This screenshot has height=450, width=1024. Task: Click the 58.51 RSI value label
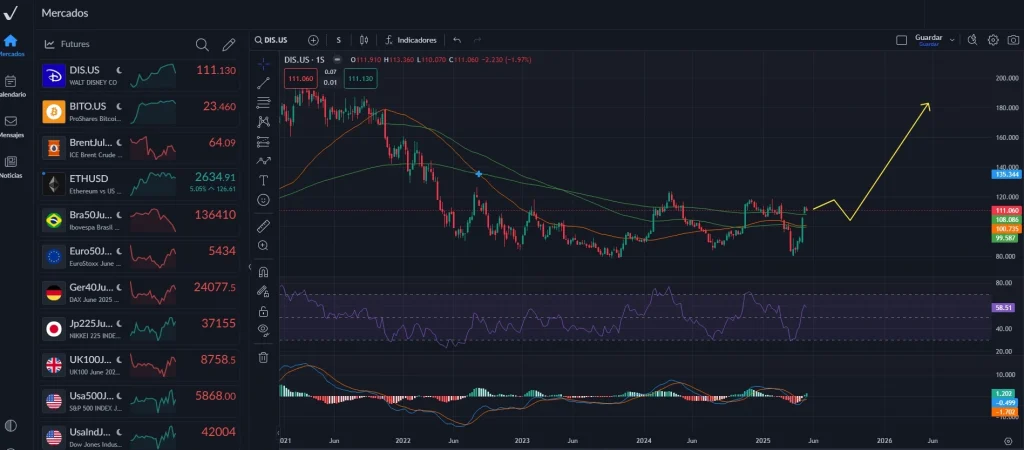pos(1002,307)
